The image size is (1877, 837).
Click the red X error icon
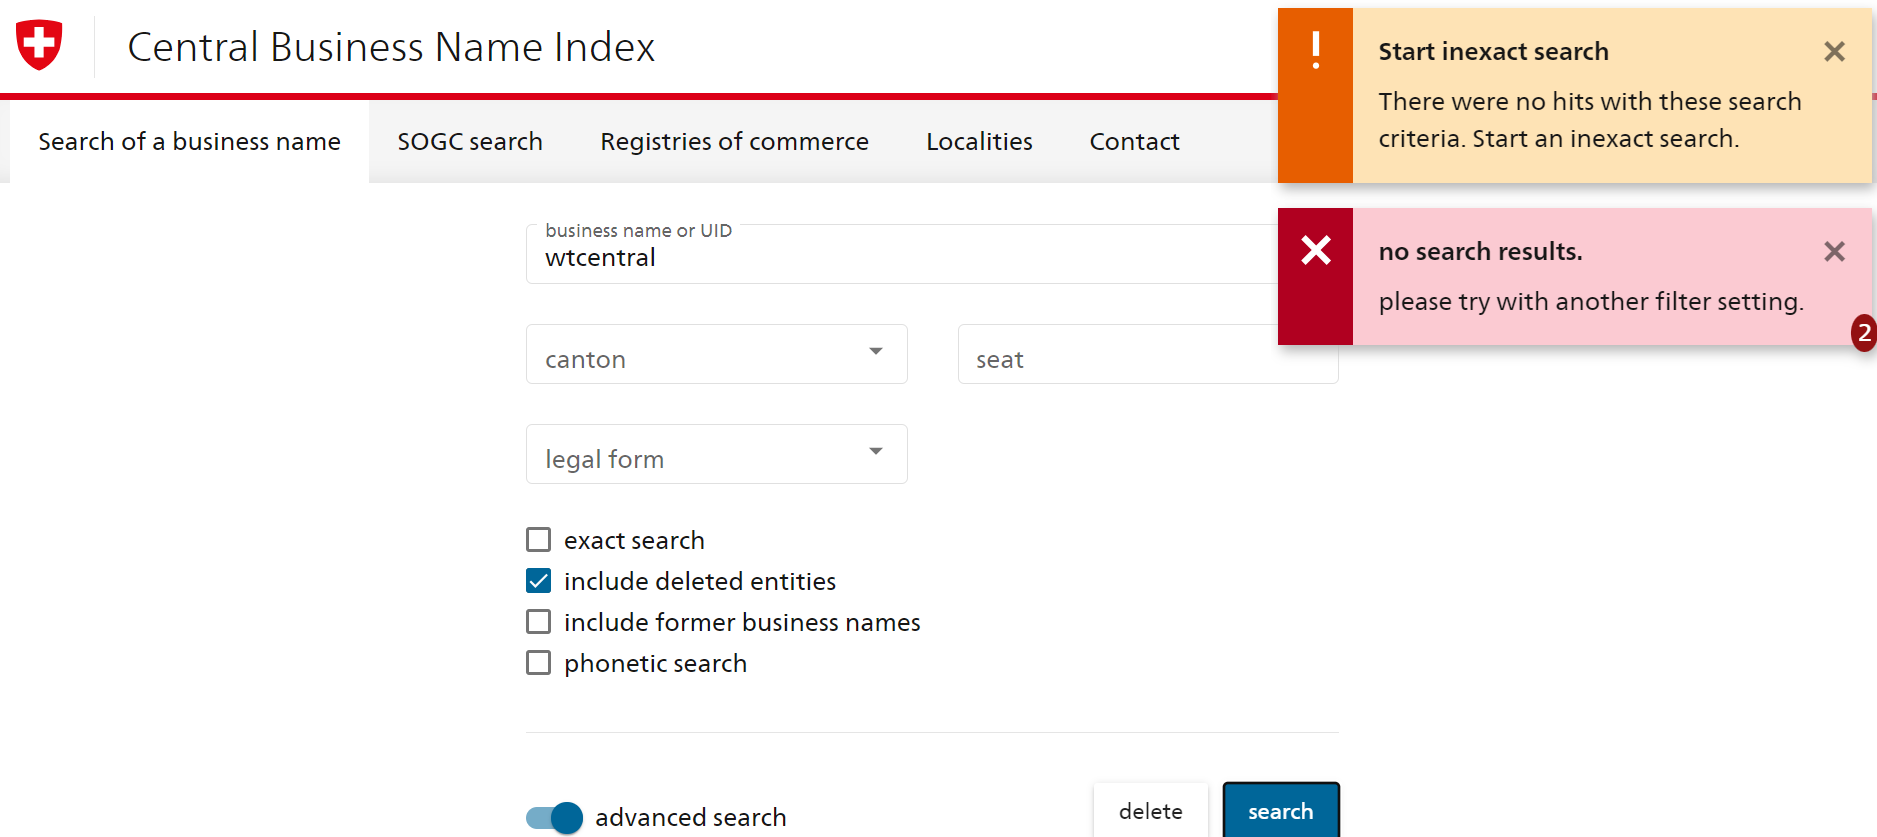[1315, 250]
